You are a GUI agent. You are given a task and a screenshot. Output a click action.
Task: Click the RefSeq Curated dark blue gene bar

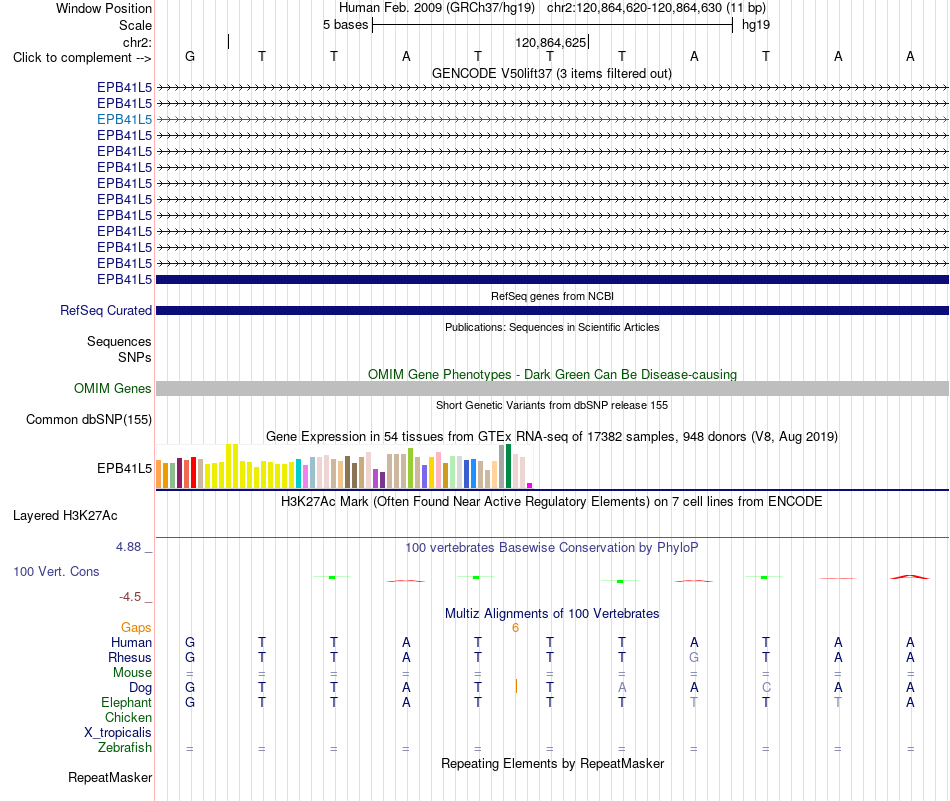coord(552,310)
